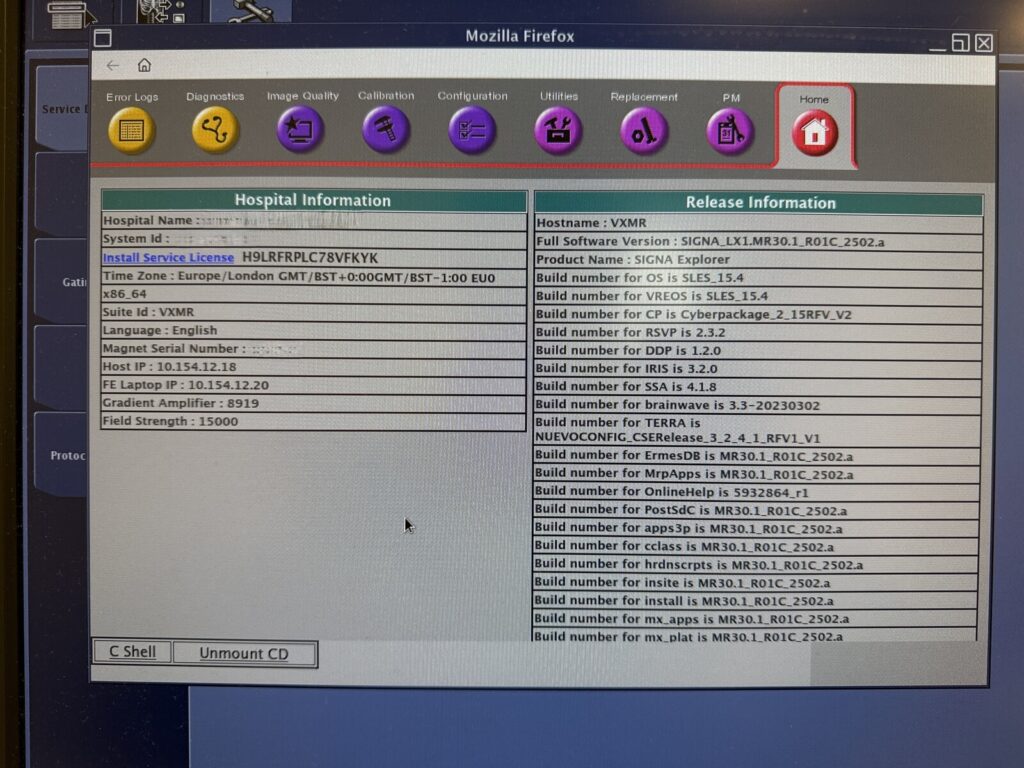This screenshot has width=1024, height=768.
Task: Click the Install Service License link
Action: point(168,257)
